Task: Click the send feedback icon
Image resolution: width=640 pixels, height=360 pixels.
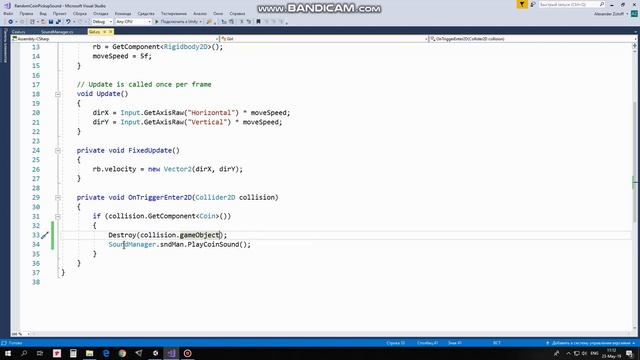Action: (533, 4)
